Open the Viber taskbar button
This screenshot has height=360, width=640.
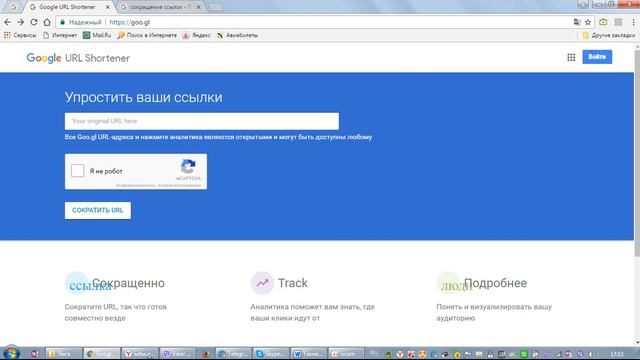point(177,354)
